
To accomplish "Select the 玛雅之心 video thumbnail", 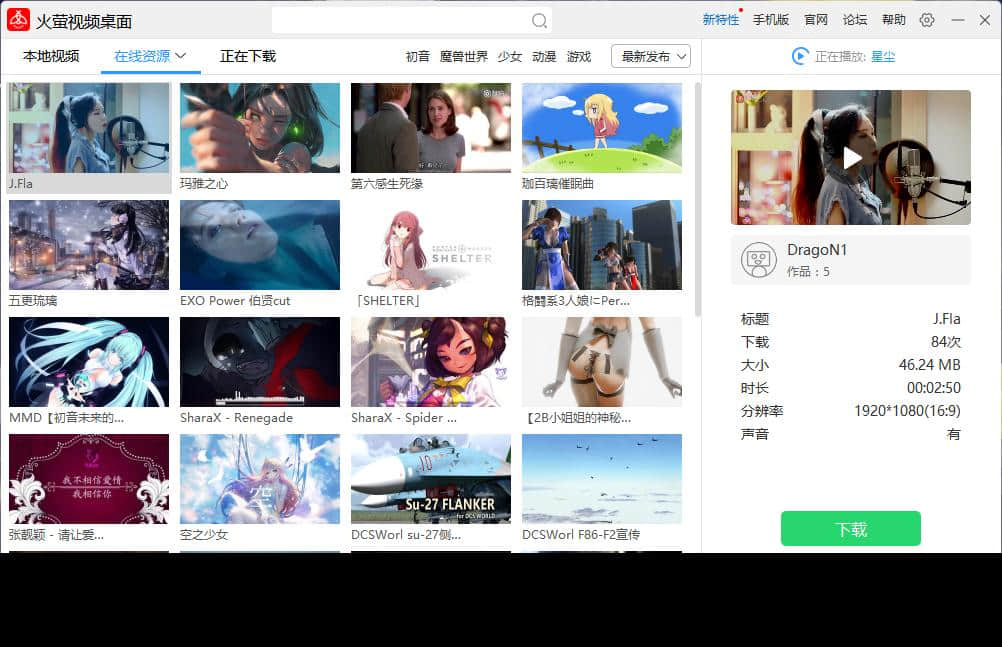I will tap(260, 127).
